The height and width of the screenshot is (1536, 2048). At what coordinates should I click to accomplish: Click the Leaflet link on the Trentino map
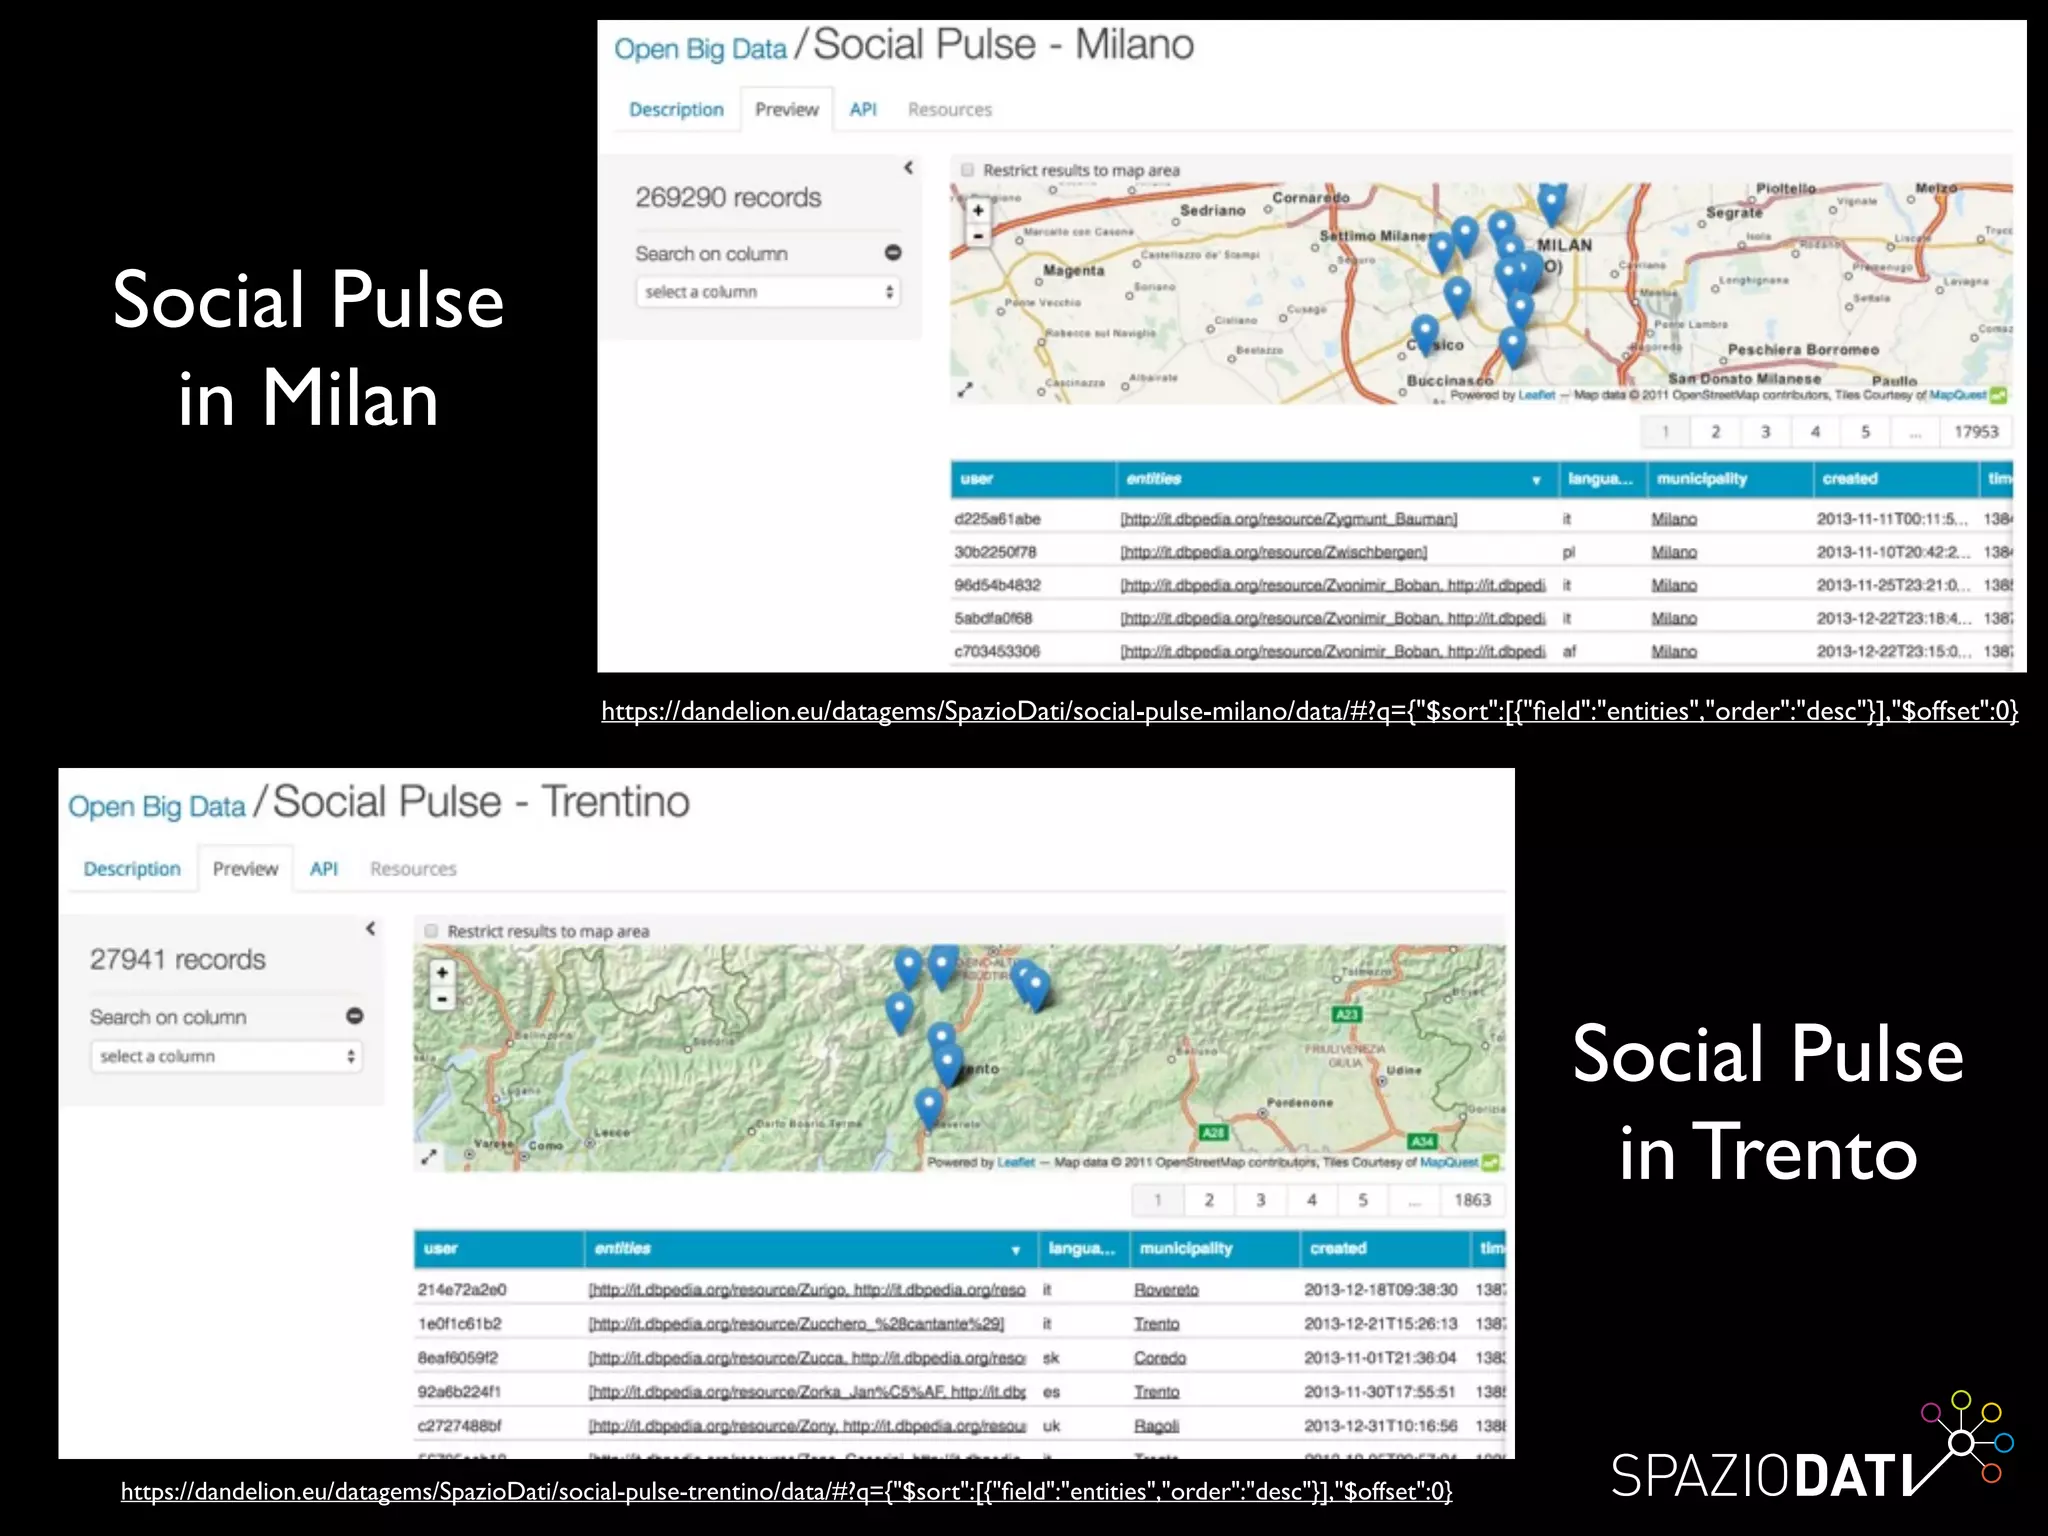1016,1162
